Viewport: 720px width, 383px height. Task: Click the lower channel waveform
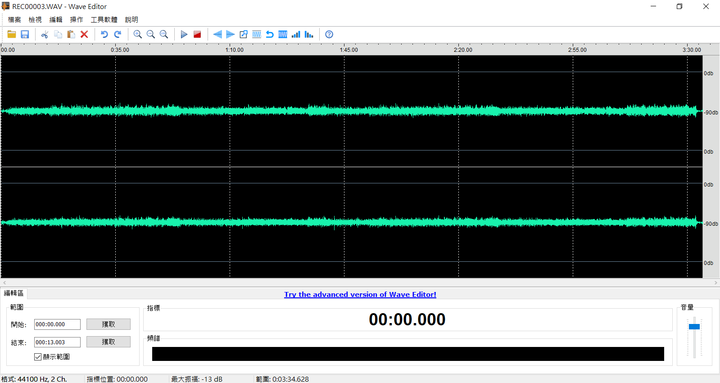pyautogui.click(x=351, y=222)
